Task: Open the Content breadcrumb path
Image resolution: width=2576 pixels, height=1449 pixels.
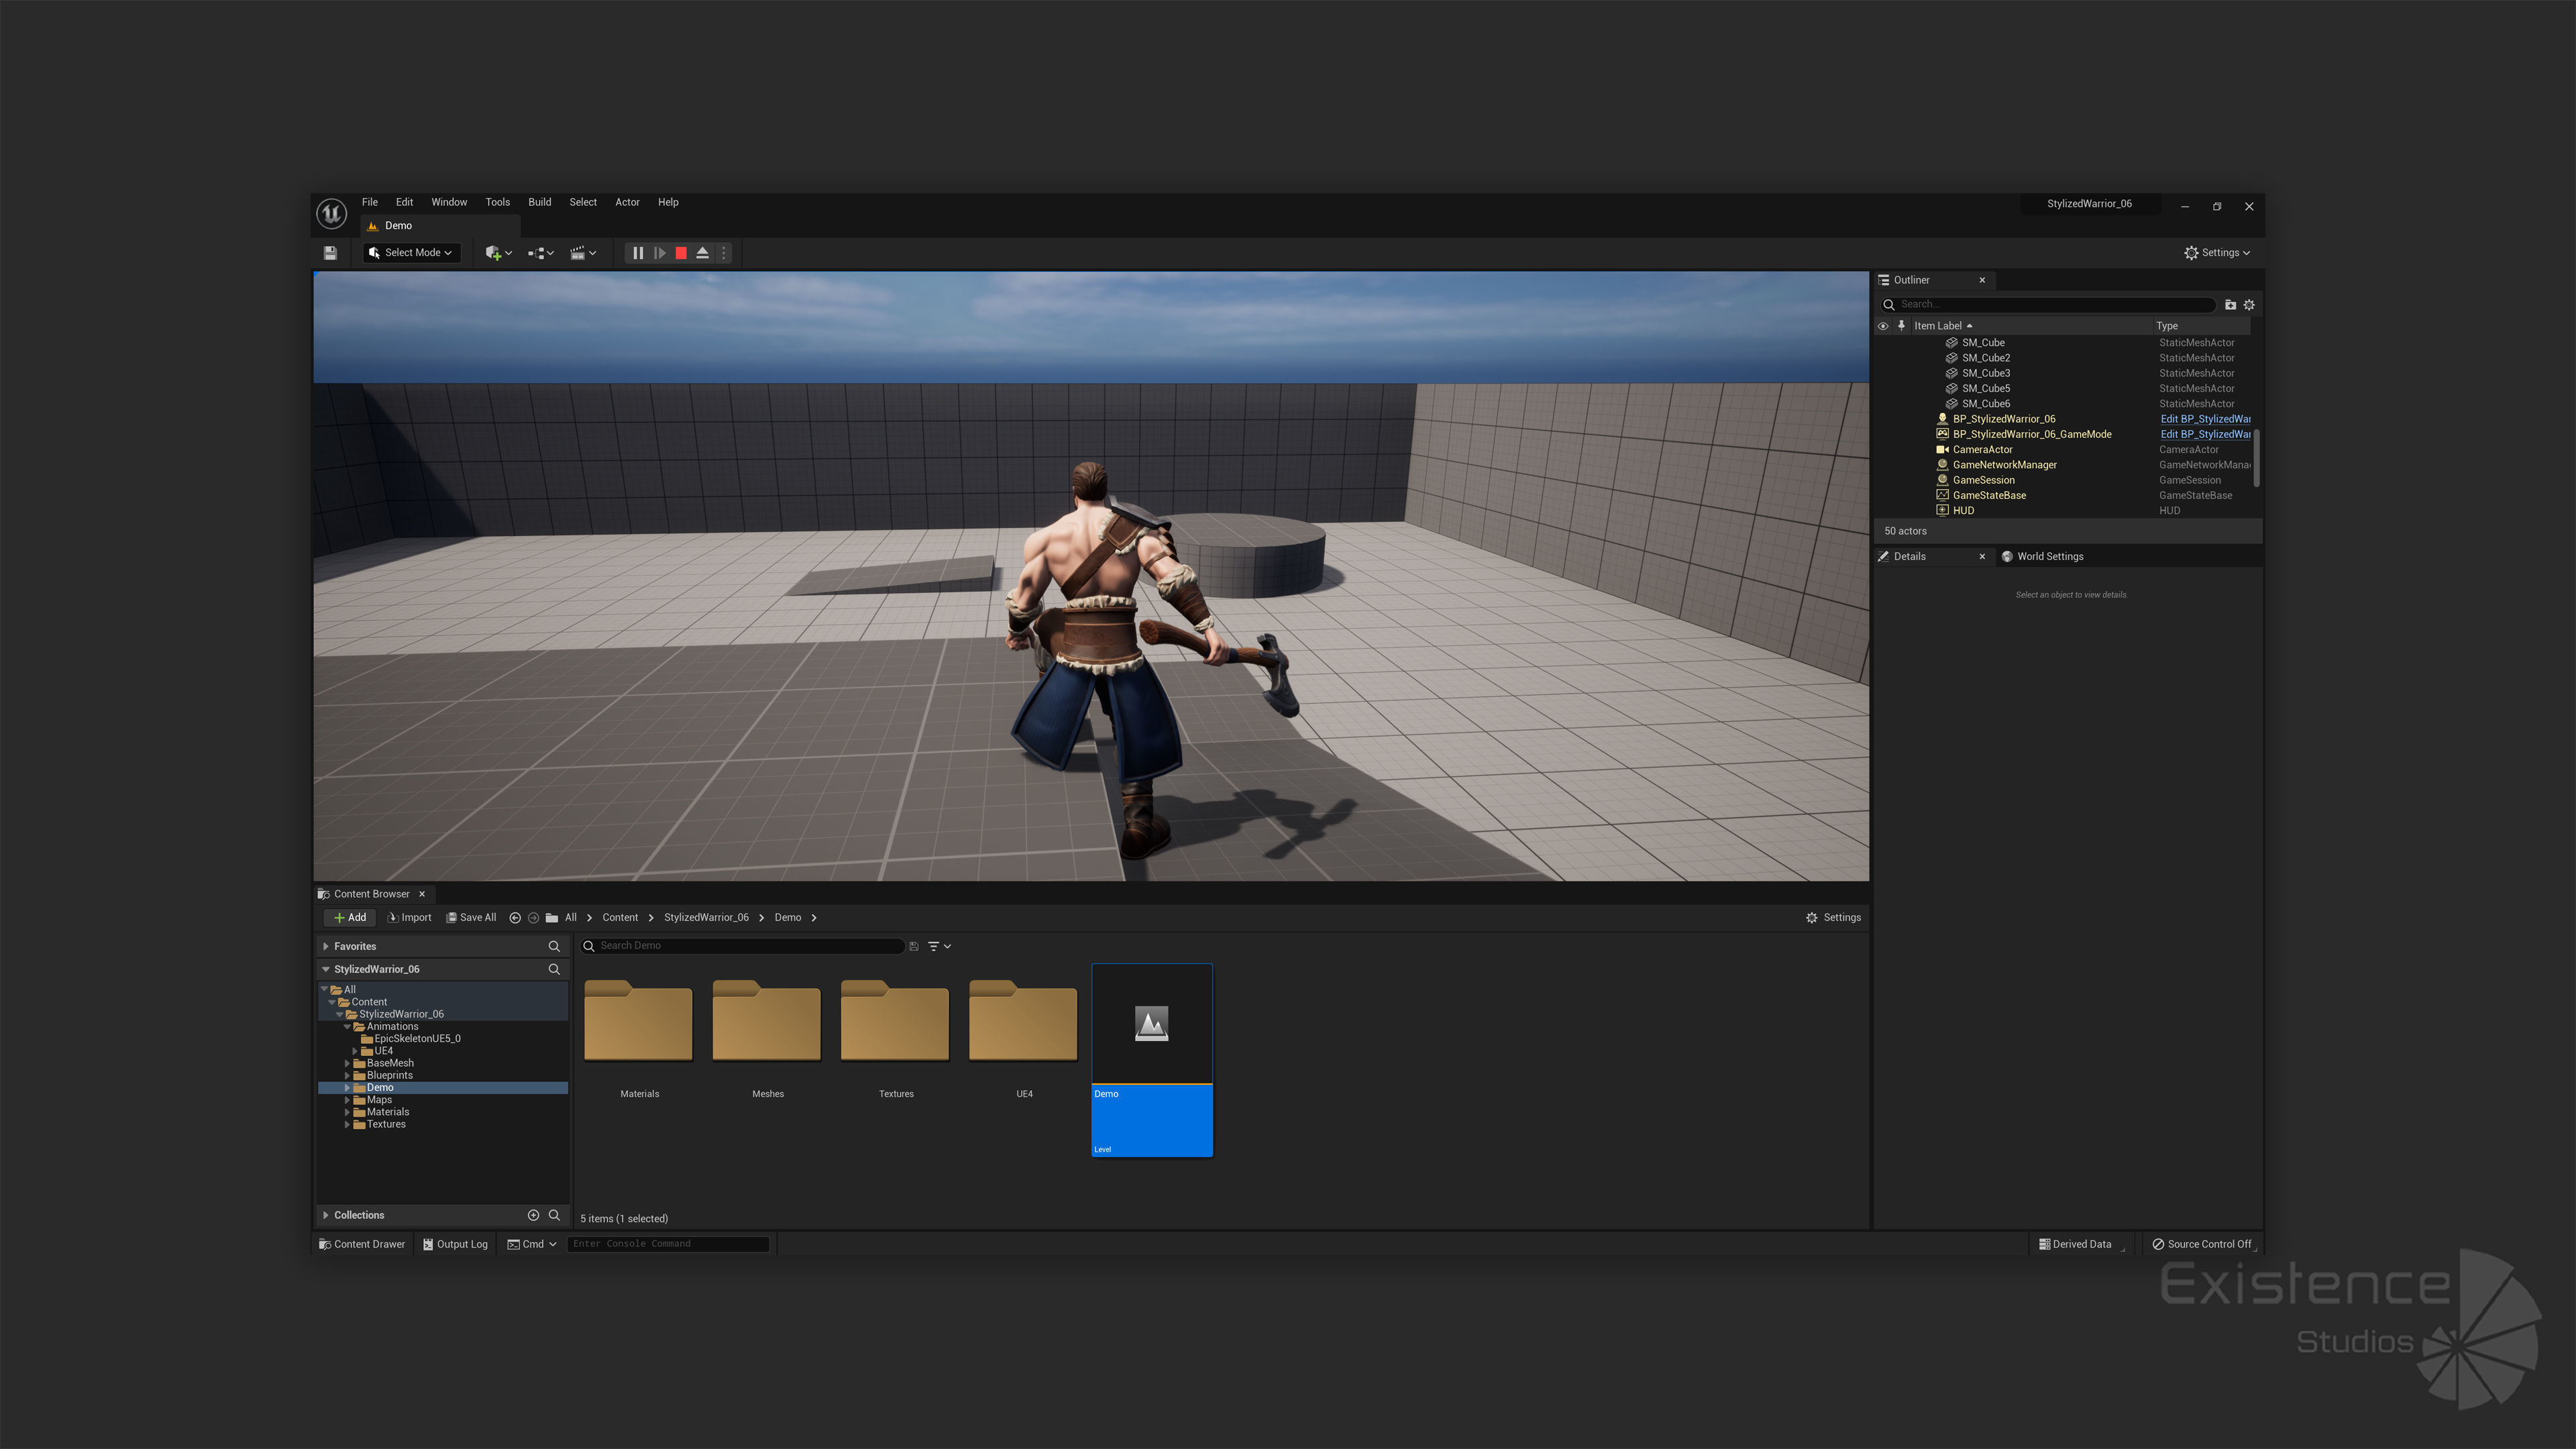Action: pyautogui.click(x=620, y=918)
